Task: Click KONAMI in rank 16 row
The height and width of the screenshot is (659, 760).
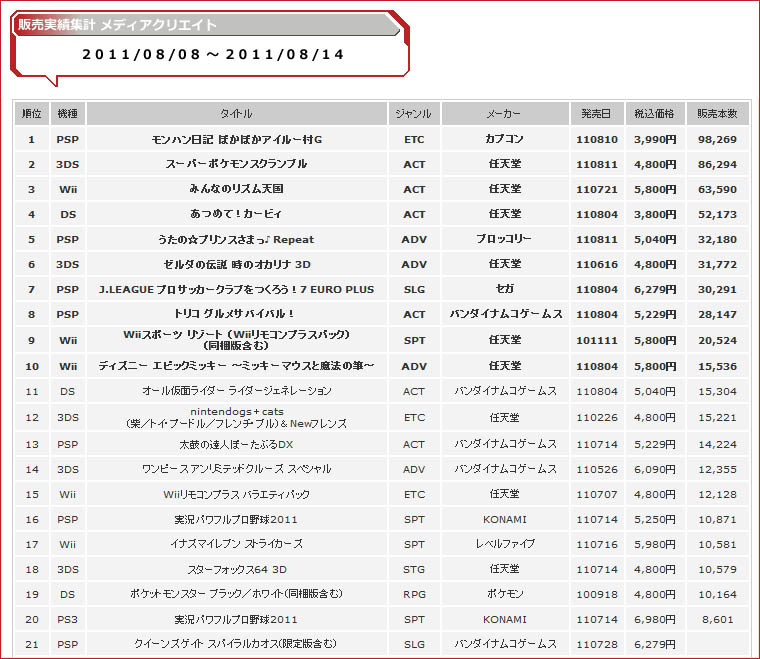Action: 505,519
